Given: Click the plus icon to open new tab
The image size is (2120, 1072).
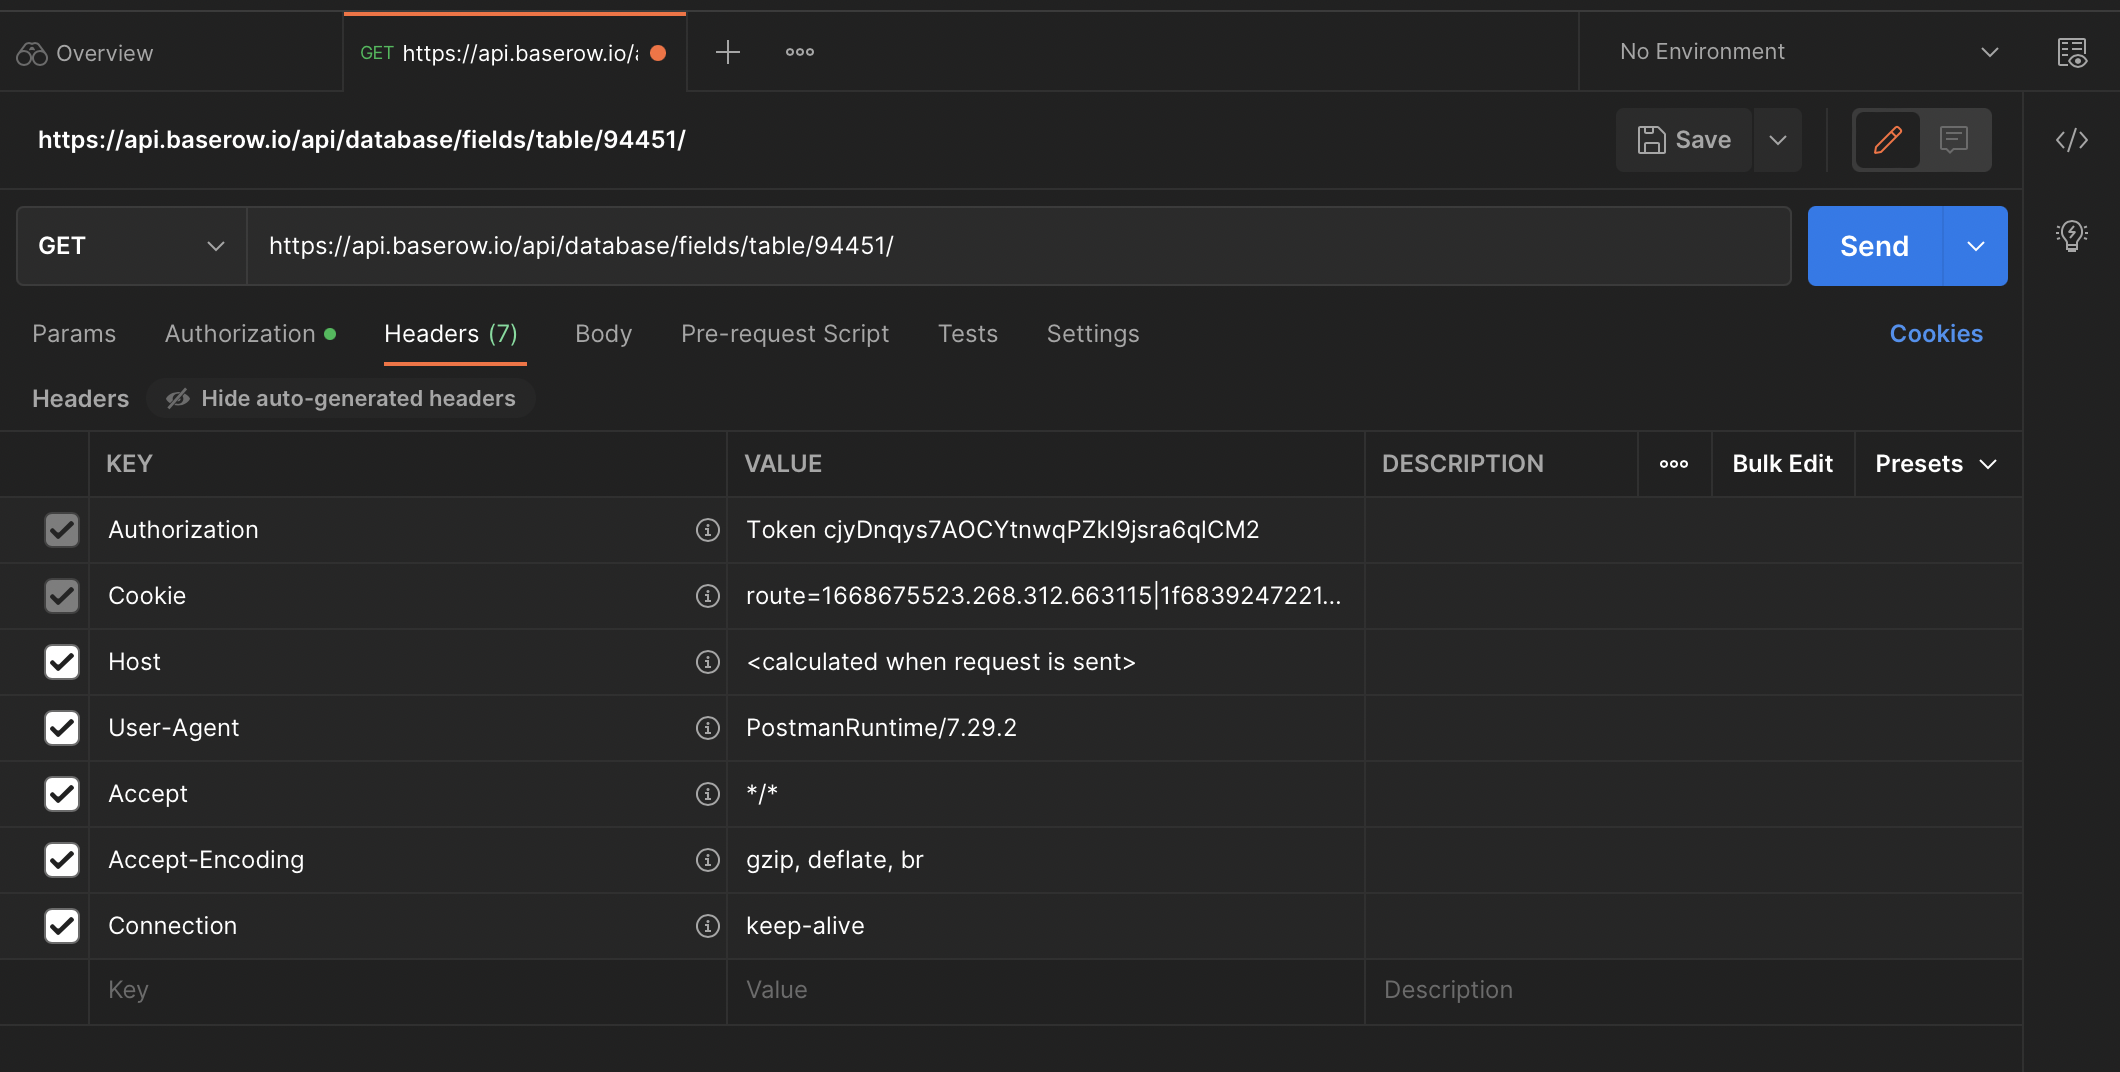Looking at the screenshot, I should click(727, 52).
